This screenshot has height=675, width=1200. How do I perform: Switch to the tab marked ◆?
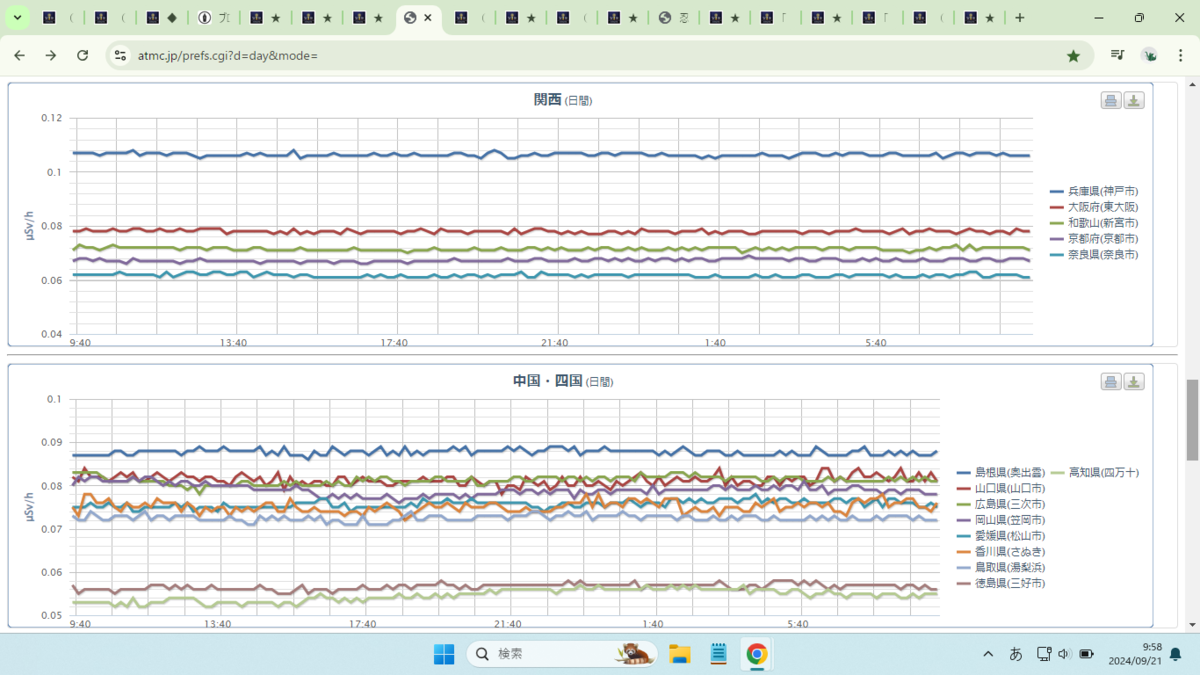coord(162,18)
